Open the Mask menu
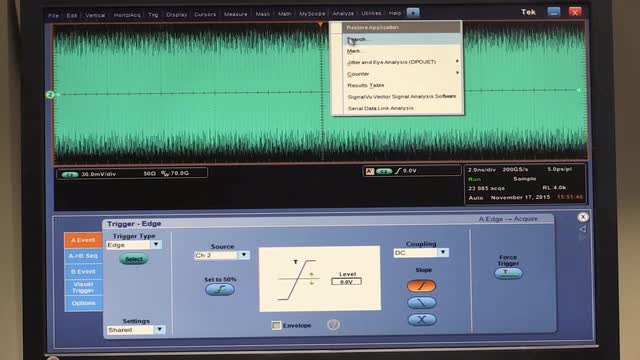The width and height of the screenshot is (640, 360). point(262,14)
